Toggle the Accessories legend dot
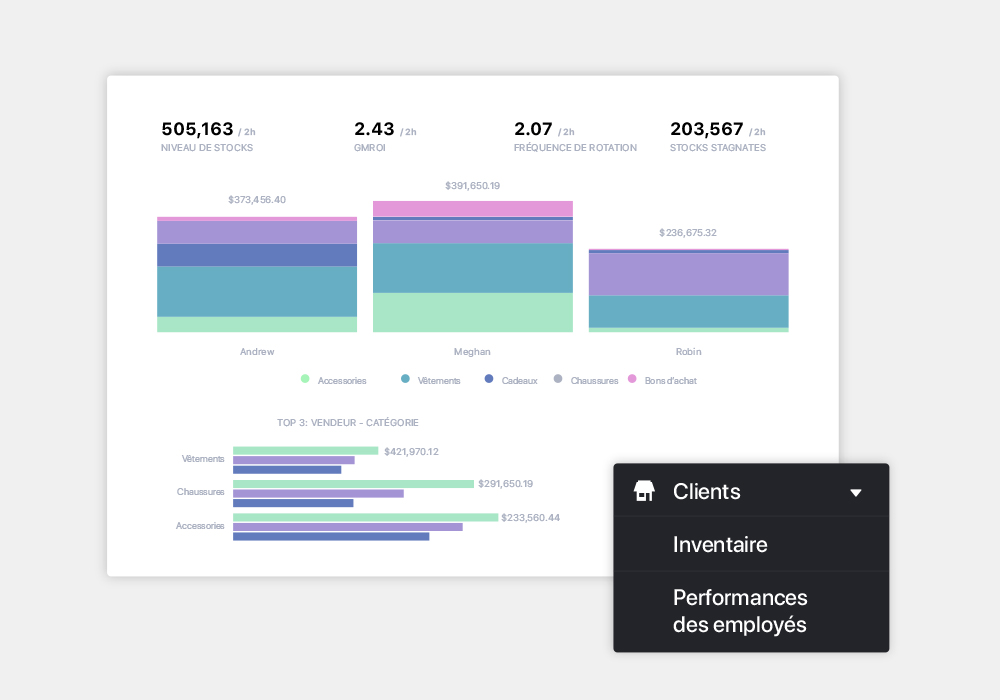This screenshot has width=1000, height=700. tap(305, 379)
